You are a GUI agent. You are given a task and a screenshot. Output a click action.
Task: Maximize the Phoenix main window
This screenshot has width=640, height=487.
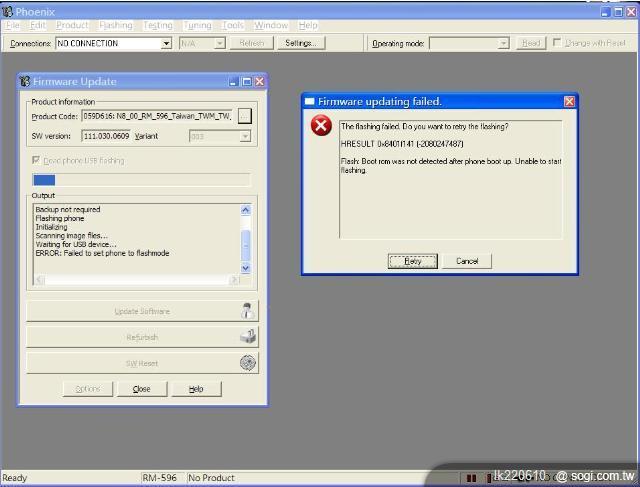click(619, 12)
